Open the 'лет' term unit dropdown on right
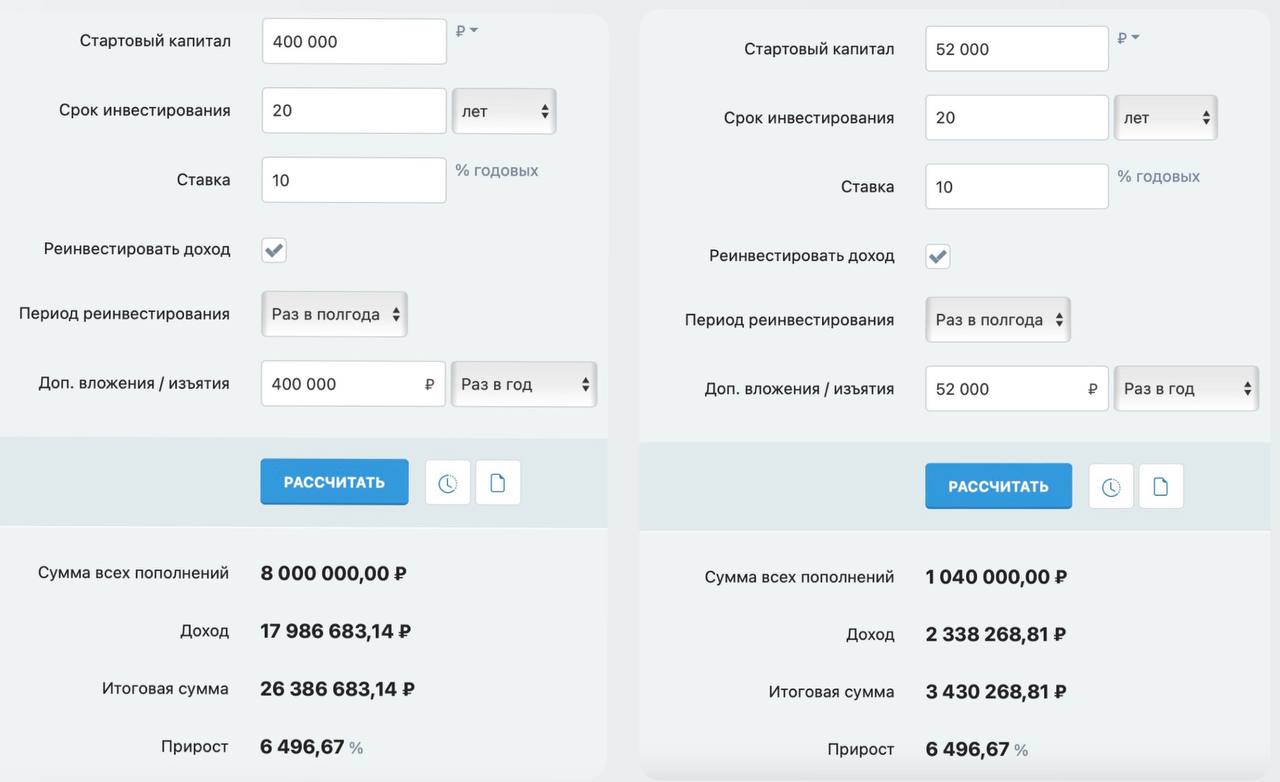The width and height of the screenshot is (1280, 782). (1166, 118)
